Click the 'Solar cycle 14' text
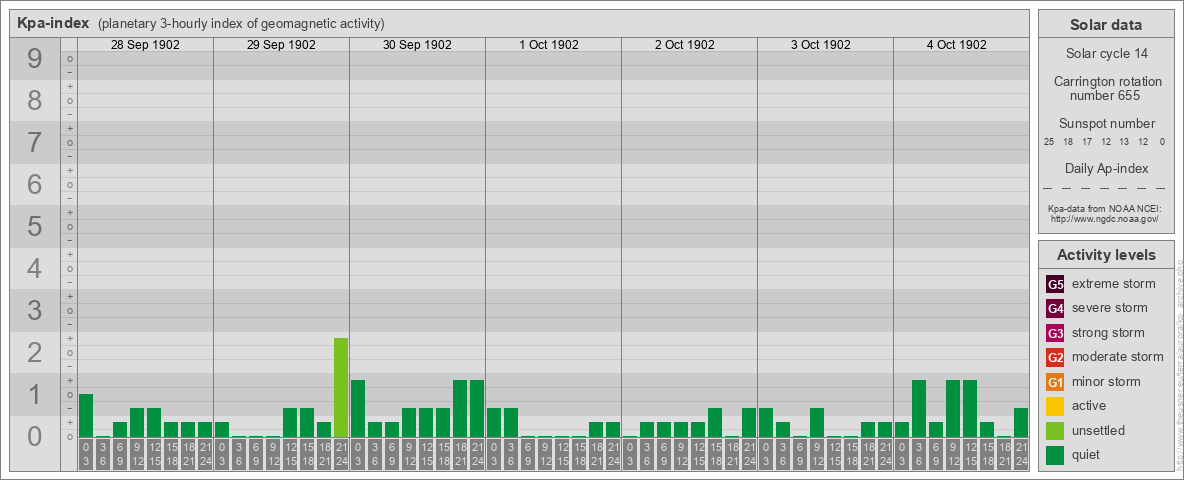Screen dimensions: 1184x480 pyautogui.click(x=1106, y=54)
